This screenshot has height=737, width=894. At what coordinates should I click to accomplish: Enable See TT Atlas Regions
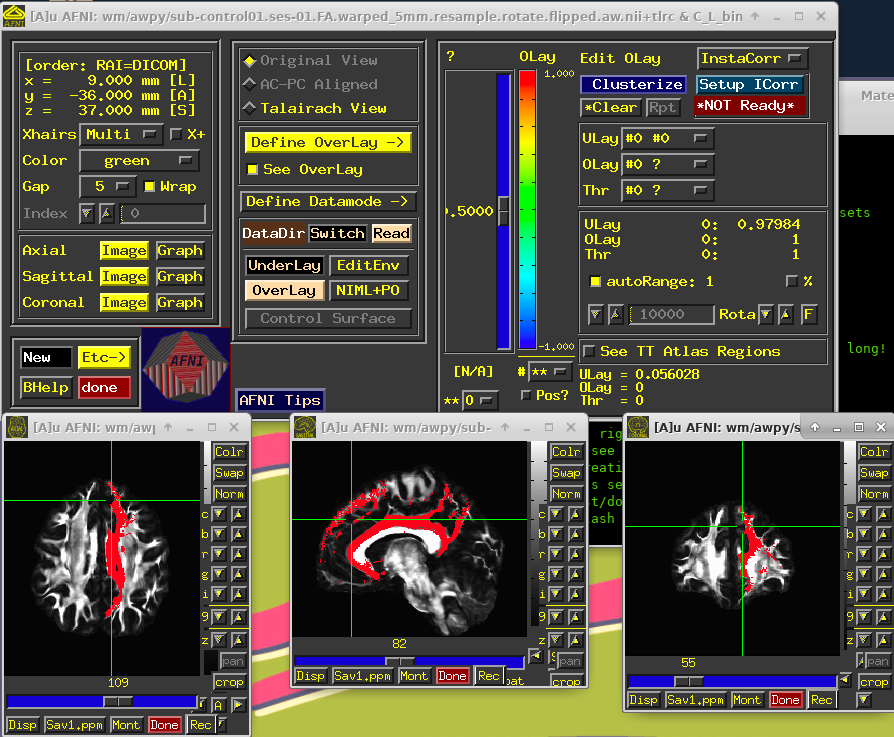click(590, 351)
